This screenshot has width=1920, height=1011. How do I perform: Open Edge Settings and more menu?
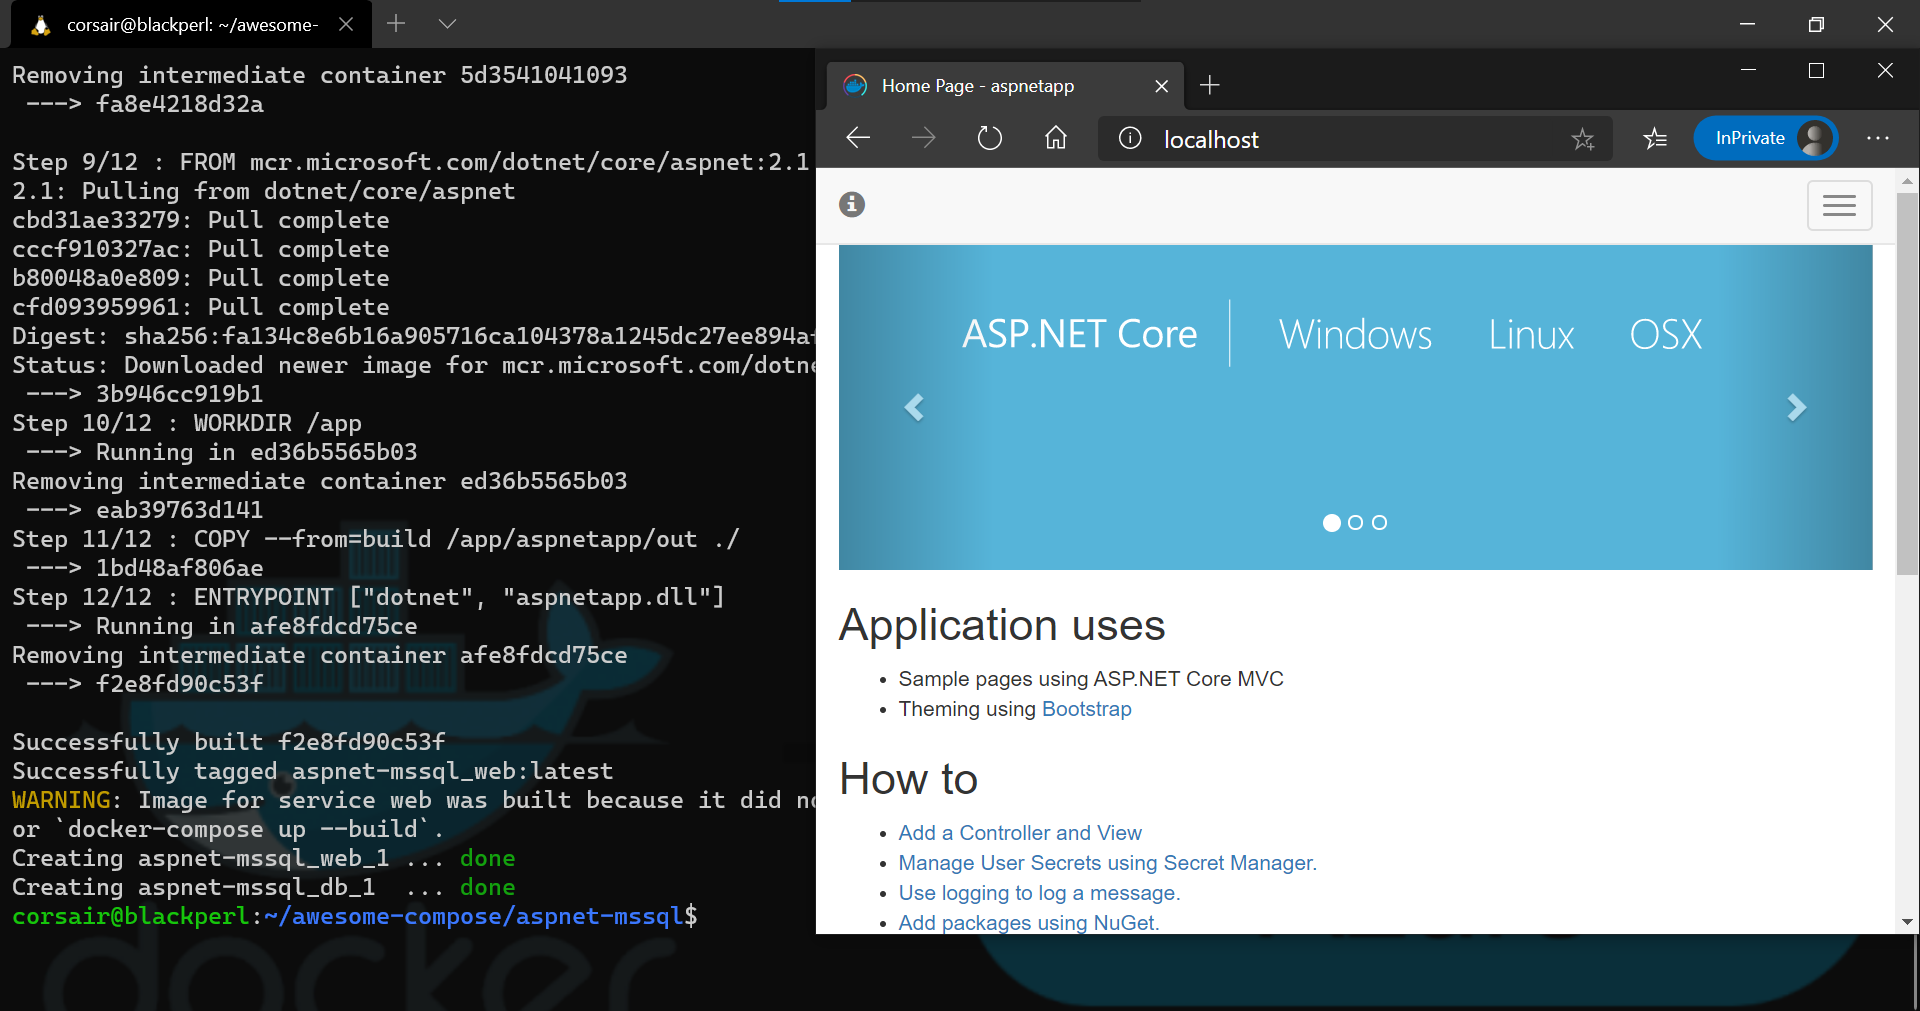tap(1877, 138)
